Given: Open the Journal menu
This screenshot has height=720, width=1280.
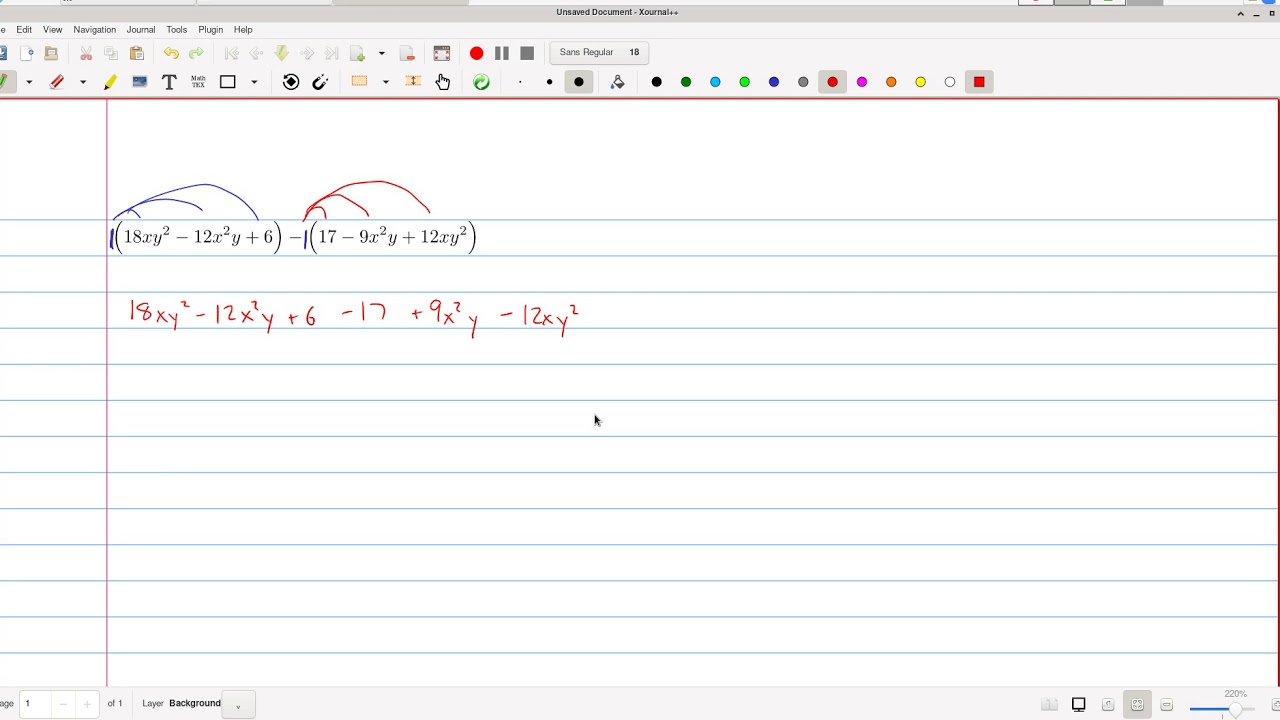Looking at the screenshot, I should (x=141, y=29).
